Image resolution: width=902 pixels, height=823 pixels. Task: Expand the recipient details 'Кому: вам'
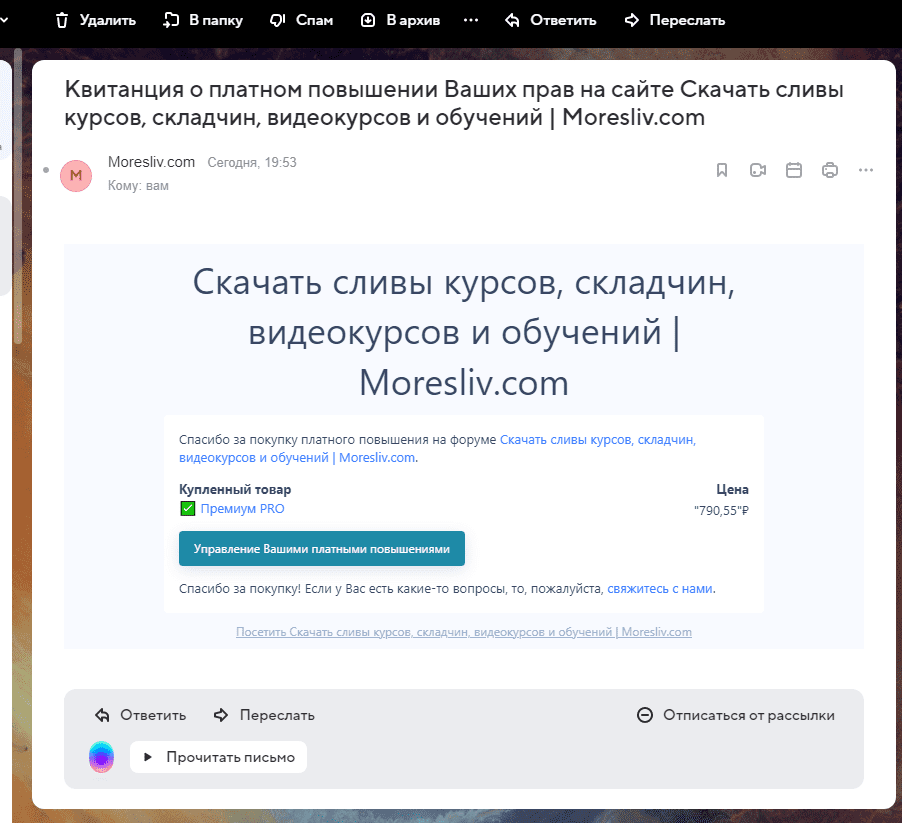pos(138,186)
